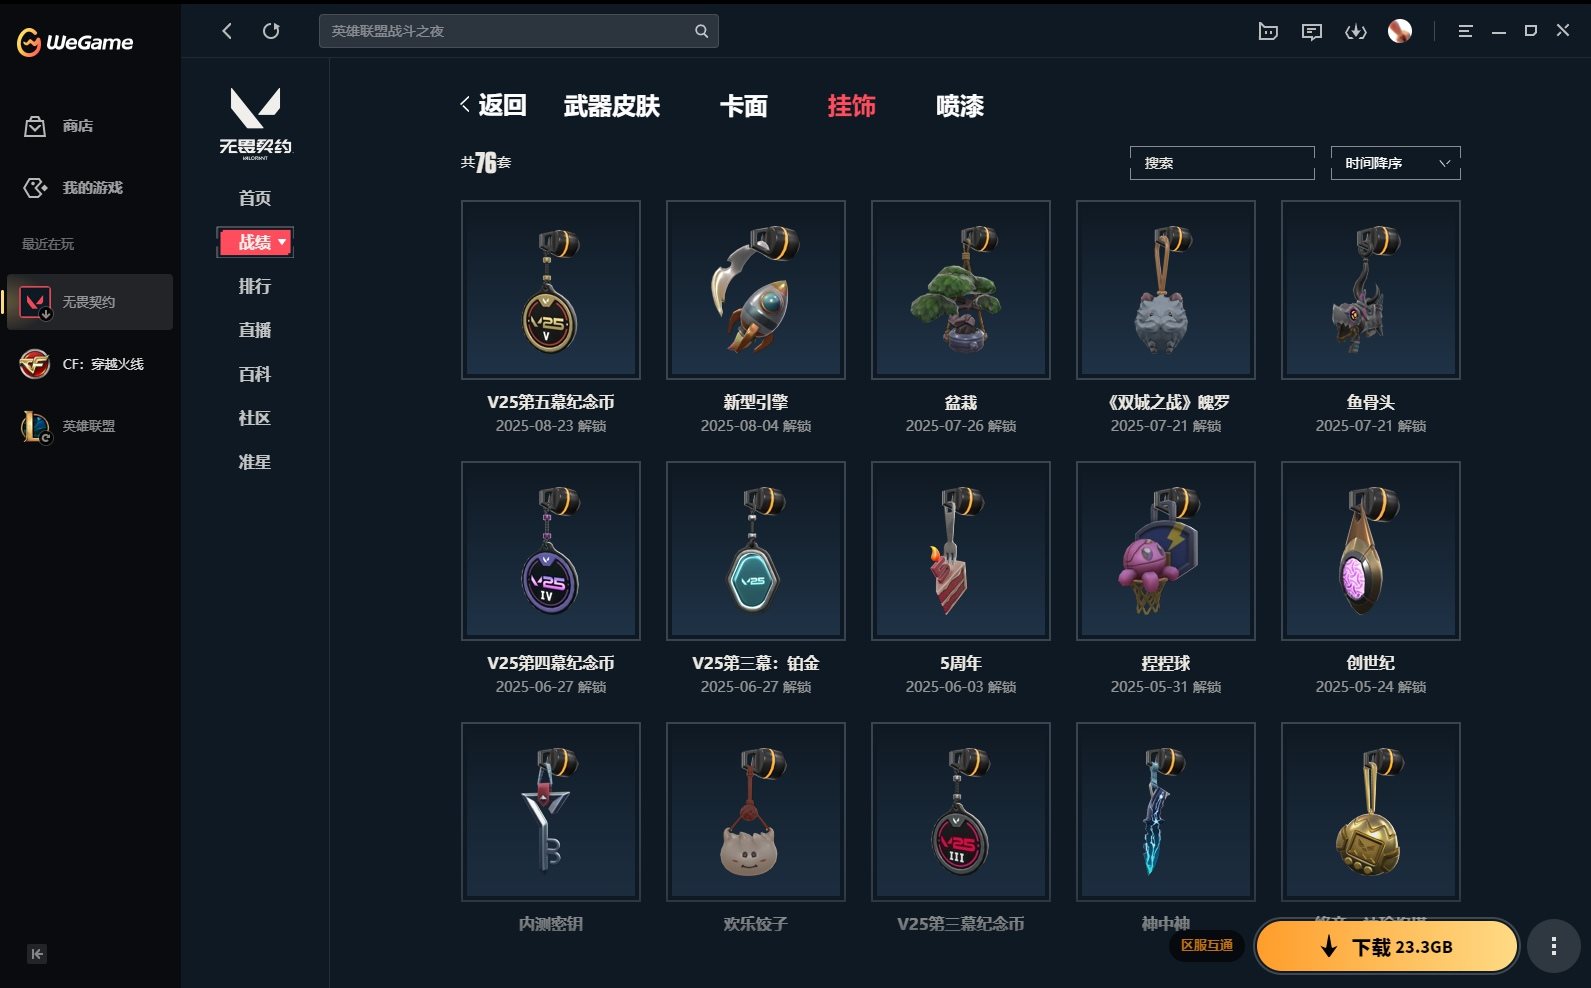Open the hamburger menu icon
The width and height of the screenshot is (1591, 988).
(1465, 32)
